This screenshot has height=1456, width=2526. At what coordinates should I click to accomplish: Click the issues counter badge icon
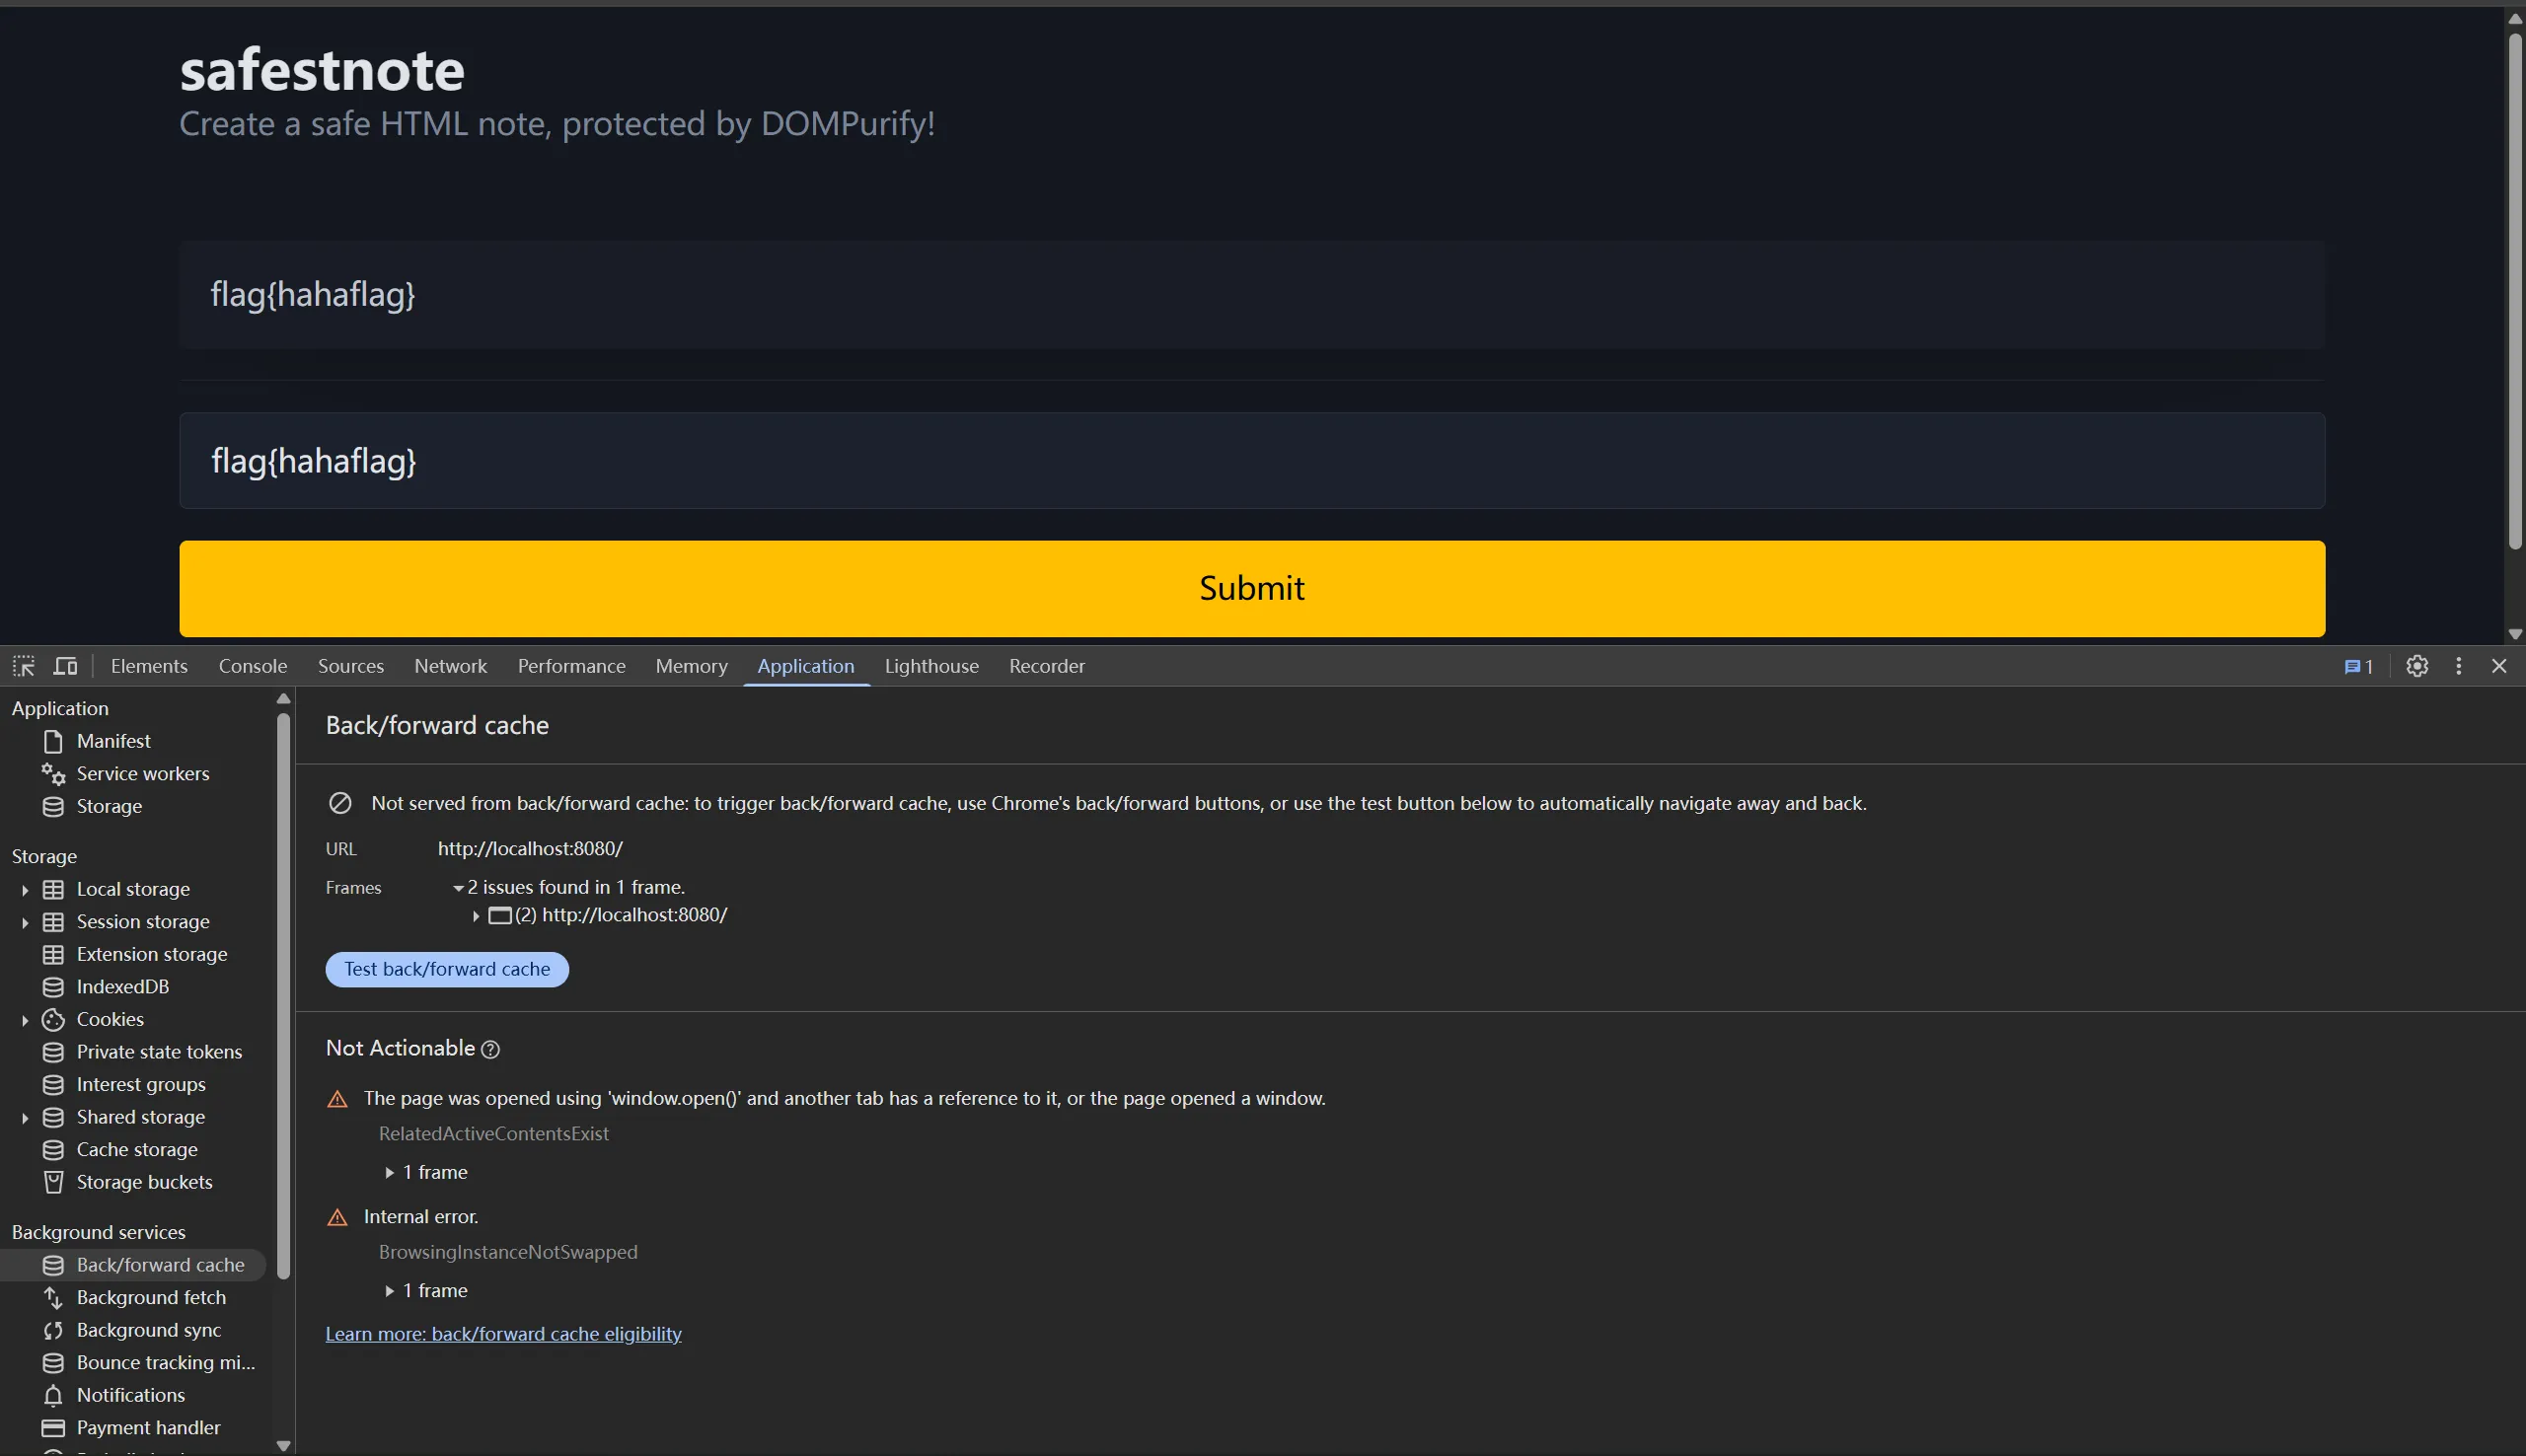[2358, 667]
